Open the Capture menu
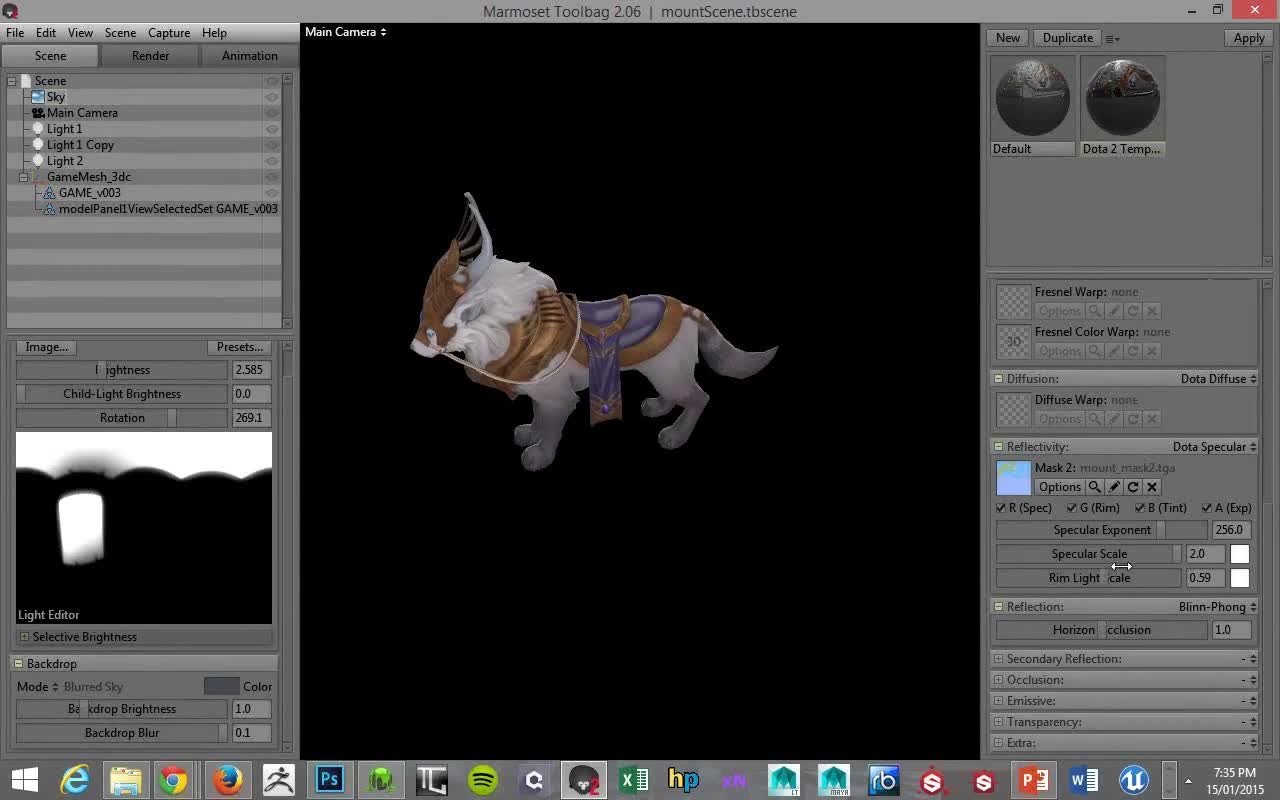 coord(169,33)
